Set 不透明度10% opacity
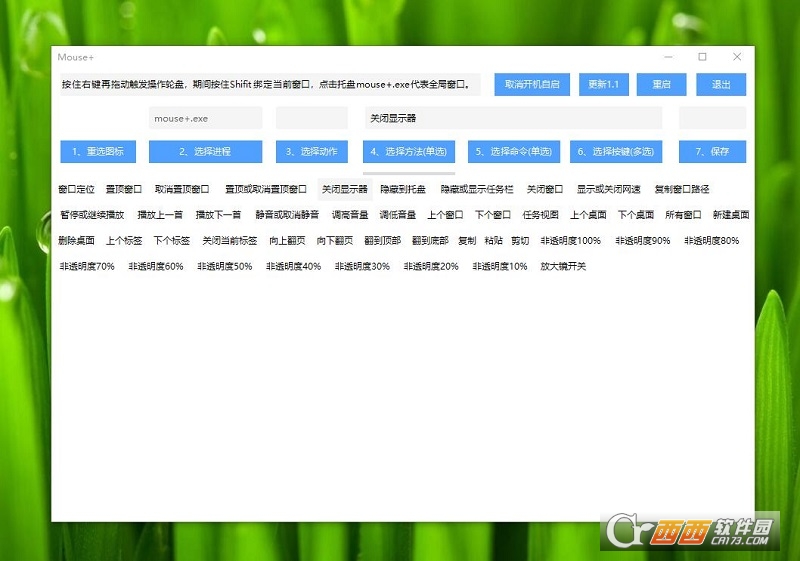The image size is (800, 561). point(500,266)
